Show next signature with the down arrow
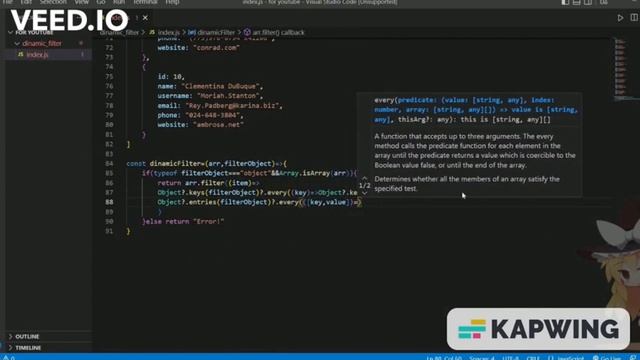The image size is (640, 360). tap(364, 193)
